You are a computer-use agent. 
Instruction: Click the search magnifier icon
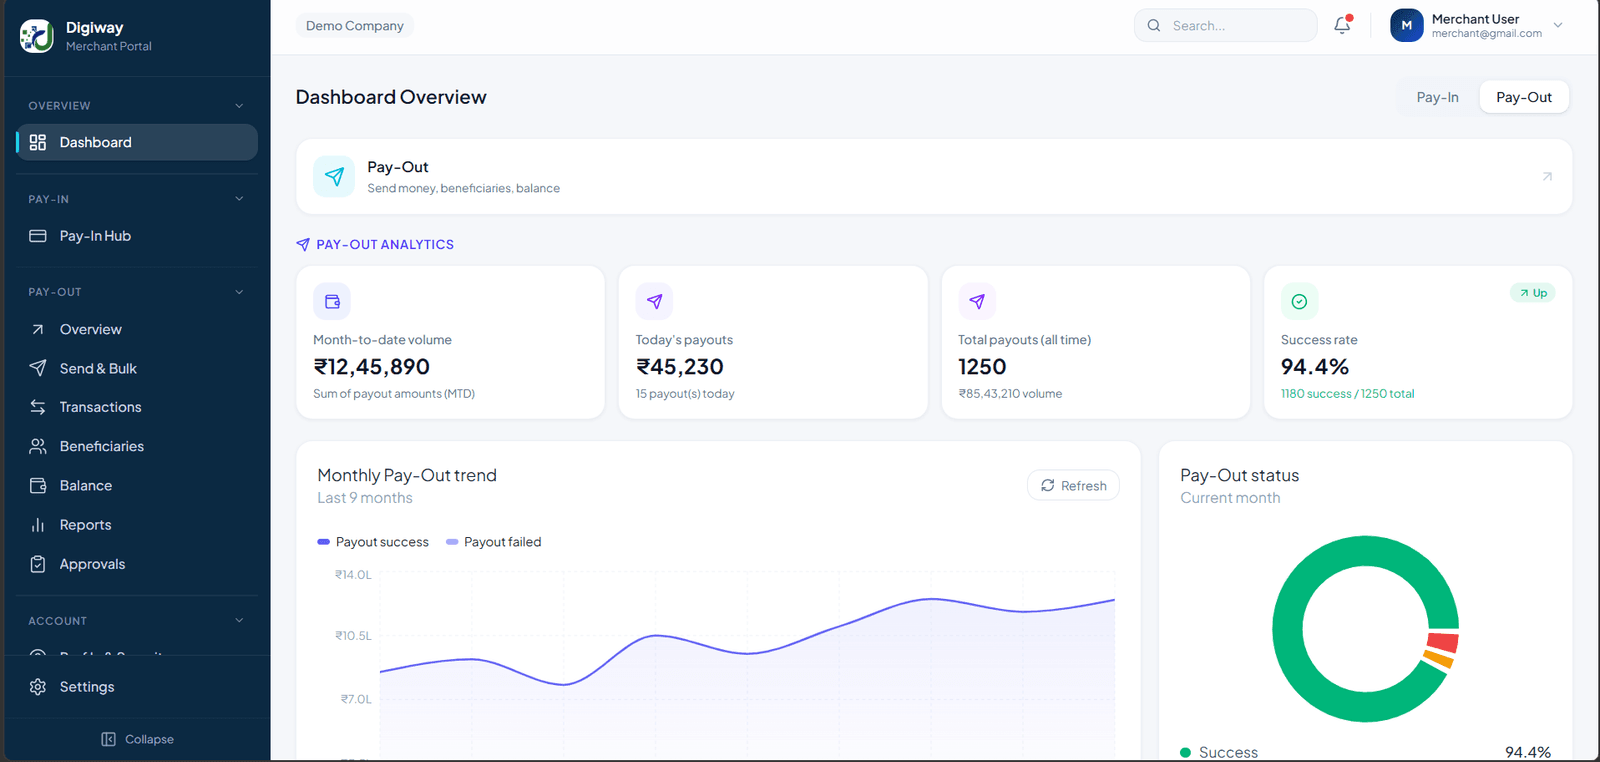(x=1154, y=26)
